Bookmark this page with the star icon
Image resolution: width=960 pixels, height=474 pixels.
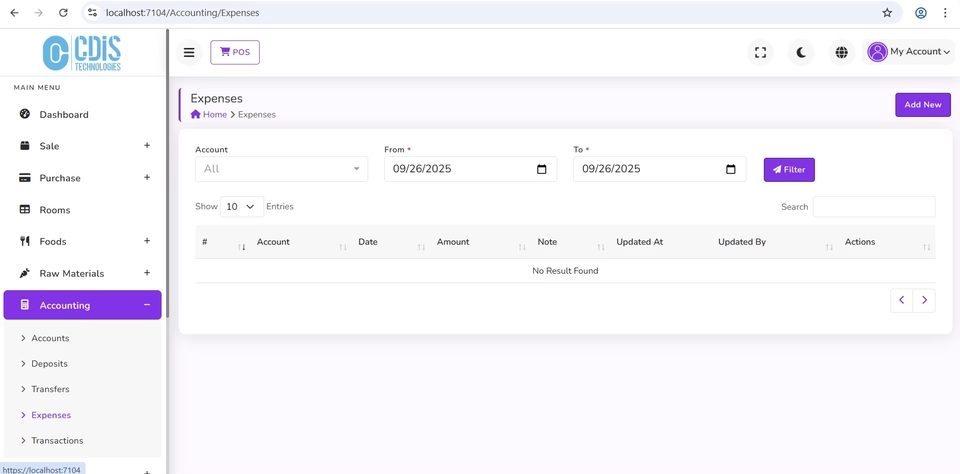887,13
